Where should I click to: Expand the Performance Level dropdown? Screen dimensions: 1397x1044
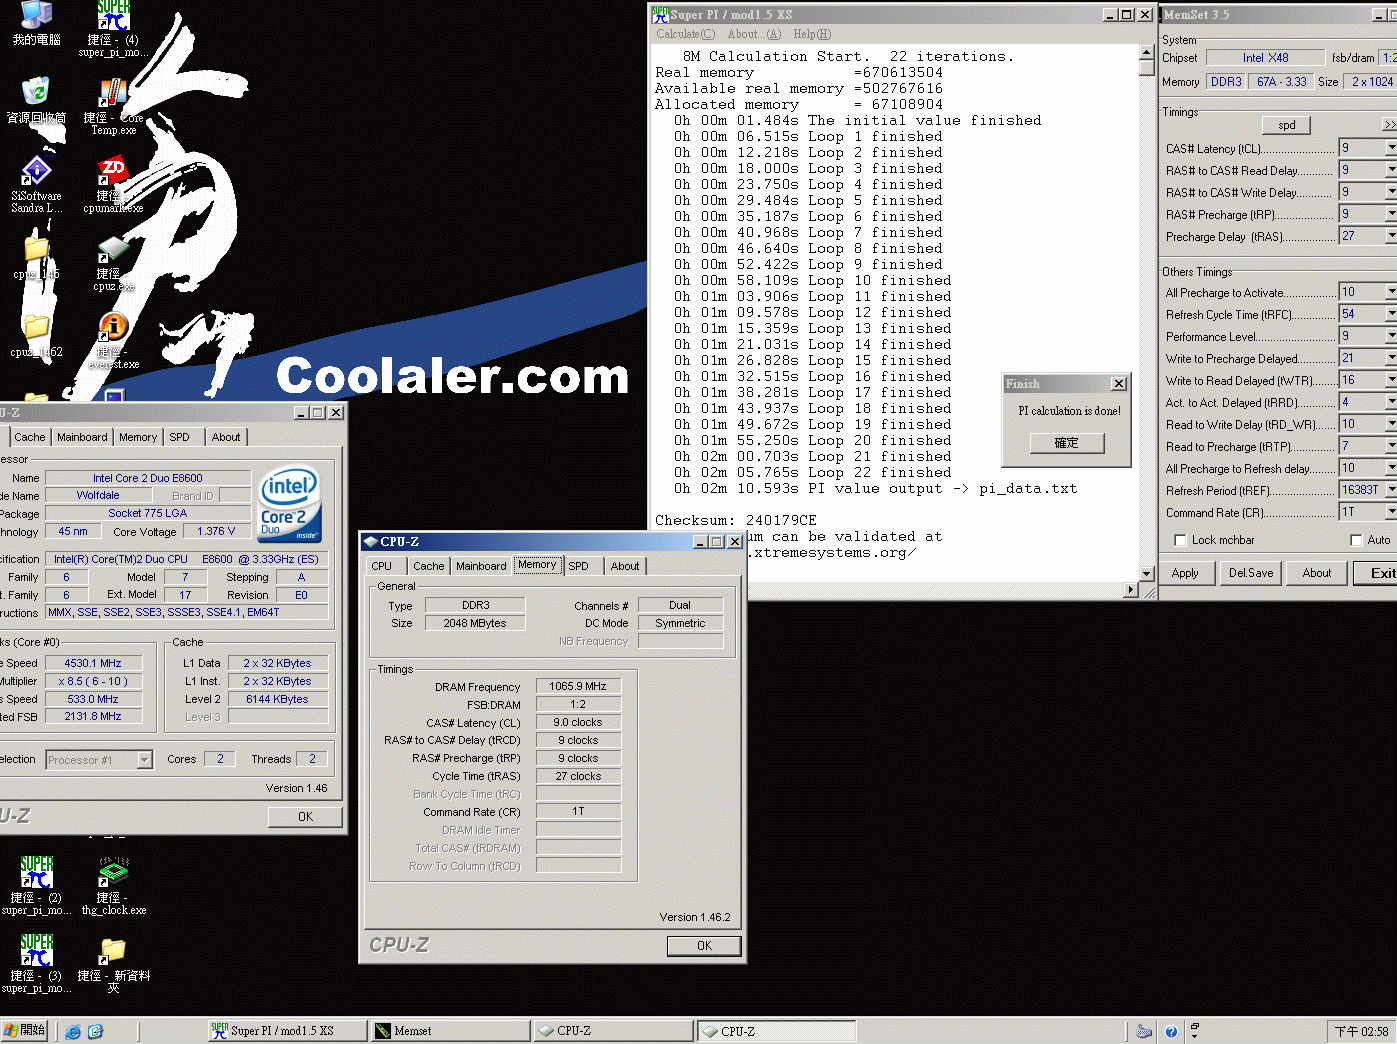(1391, 336)
